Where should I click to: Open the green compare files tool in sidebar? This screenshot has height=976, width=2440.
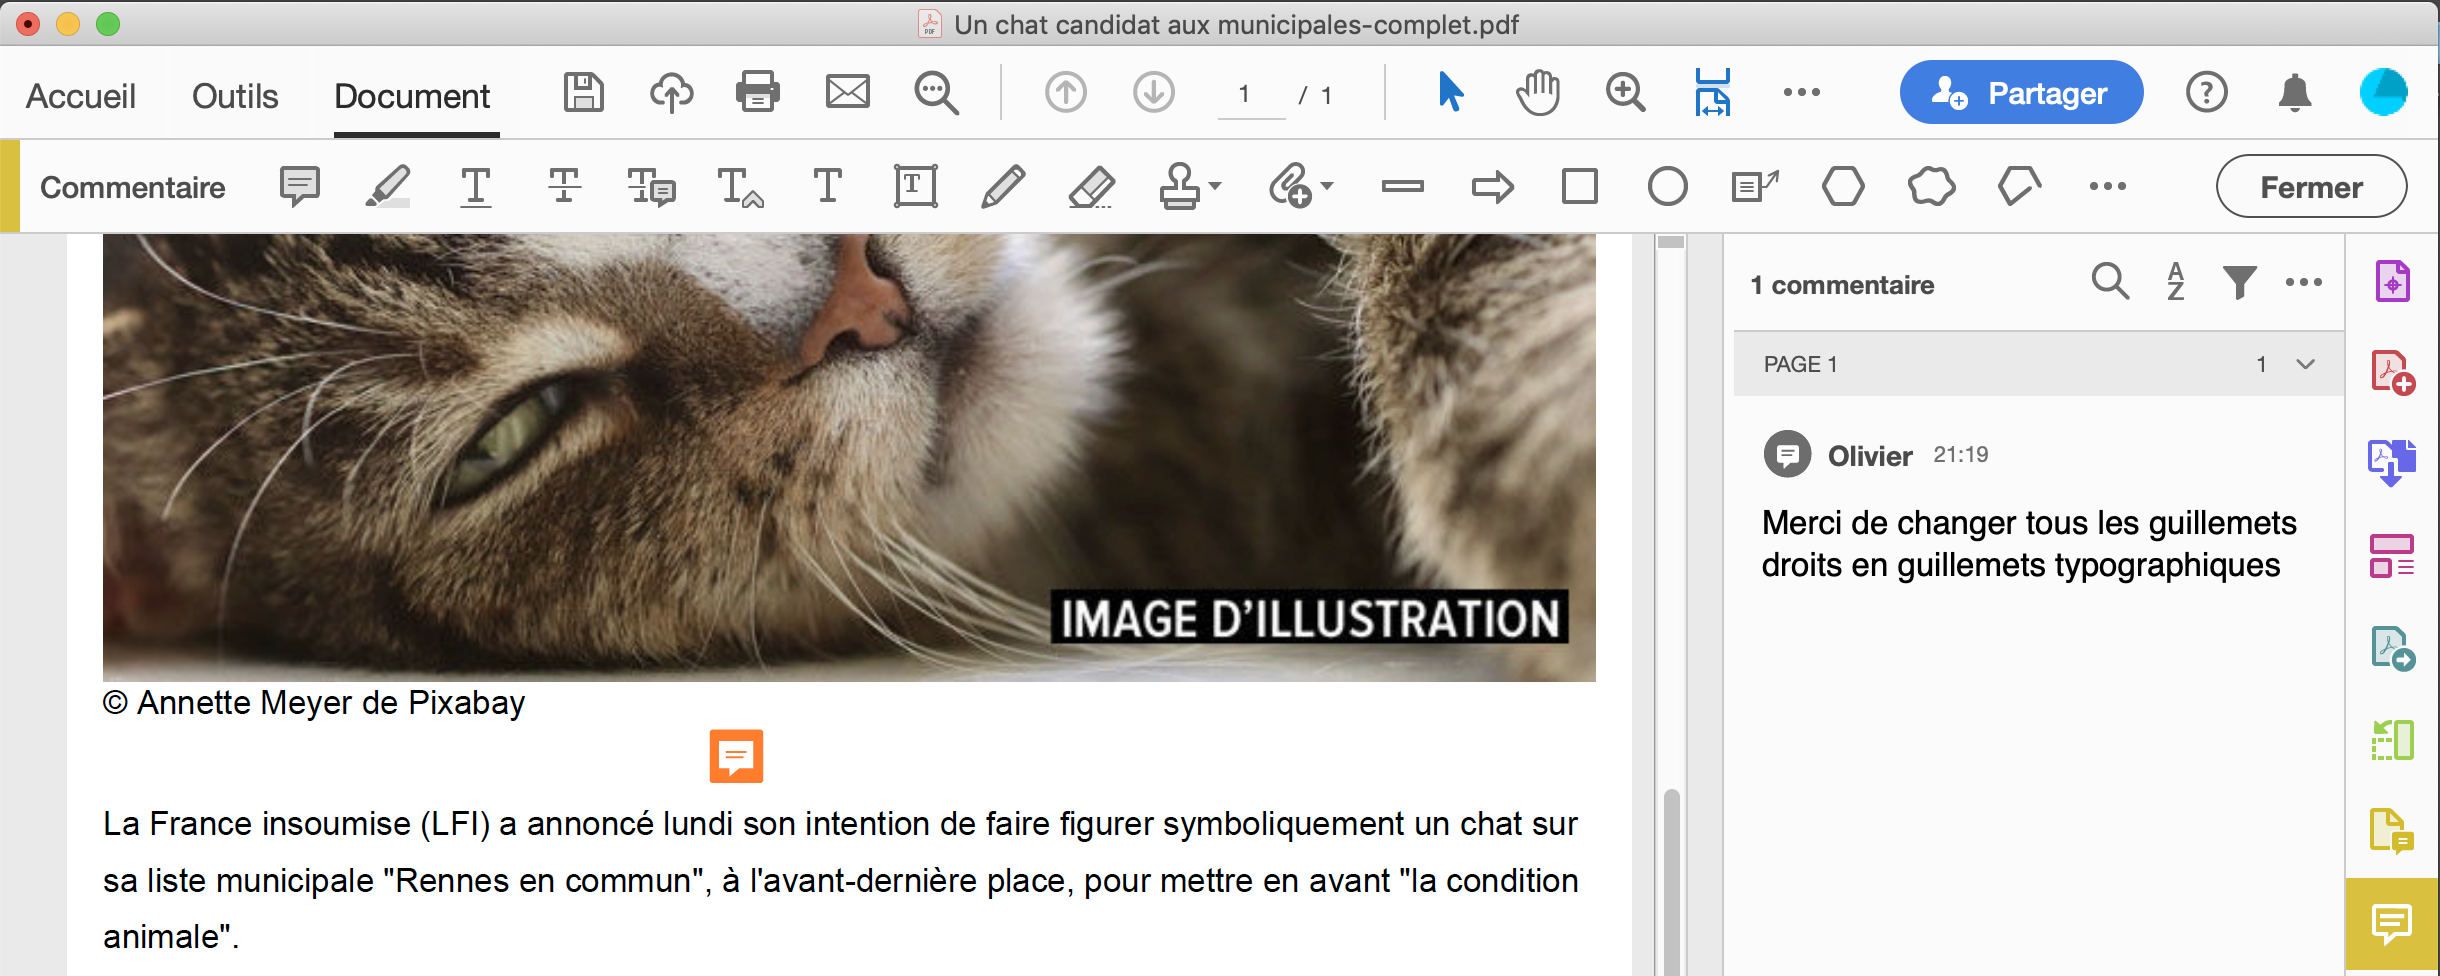[x=2393, y=739]
